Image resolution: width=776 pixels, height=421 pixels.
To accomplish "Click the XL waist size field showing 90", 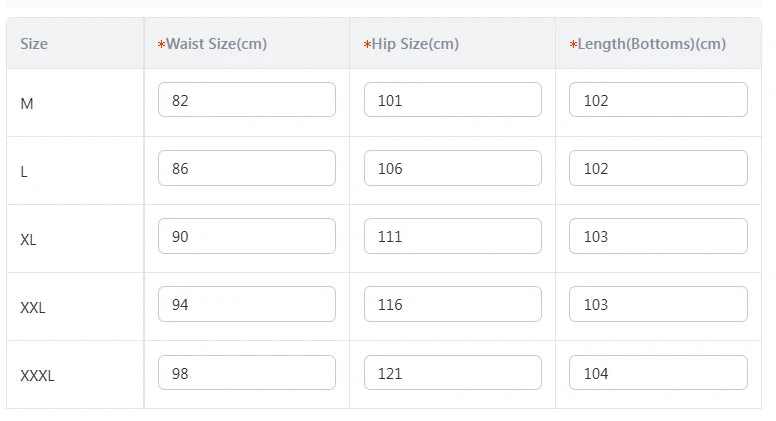I will click(246, 236).
